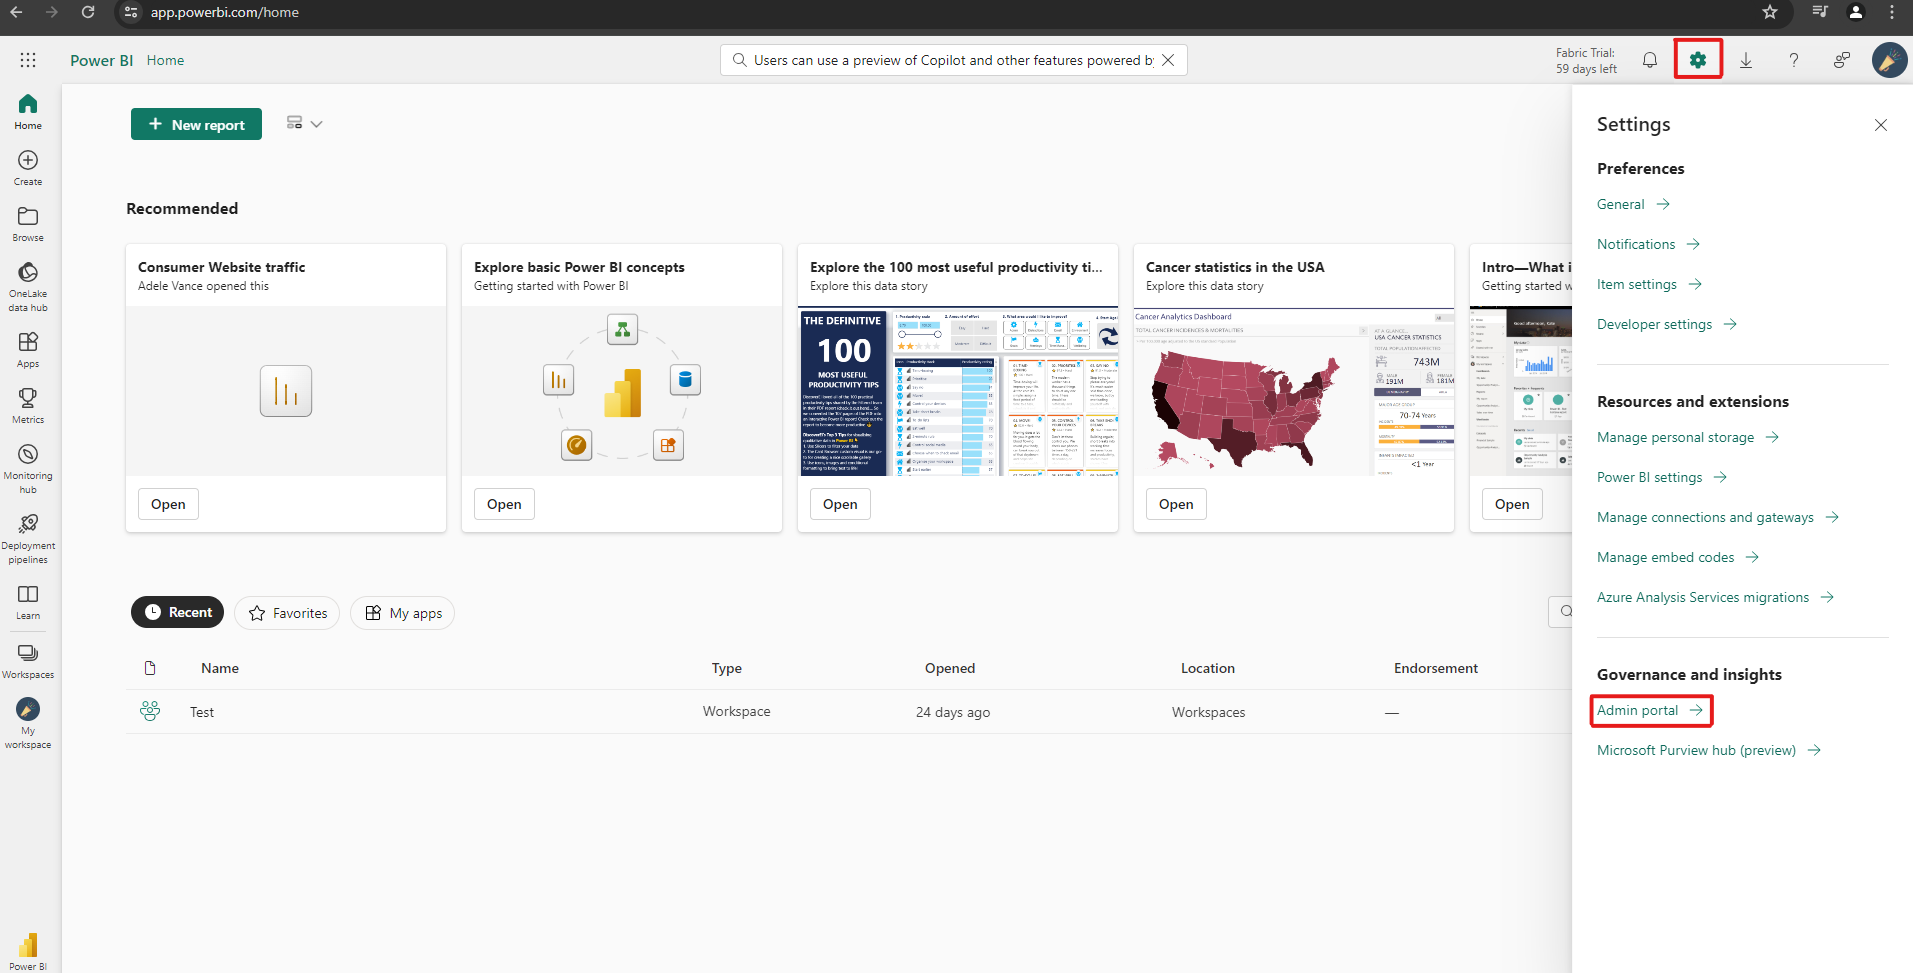Switch to the My apps tab

pyautogui.click(x=402, y=612)
